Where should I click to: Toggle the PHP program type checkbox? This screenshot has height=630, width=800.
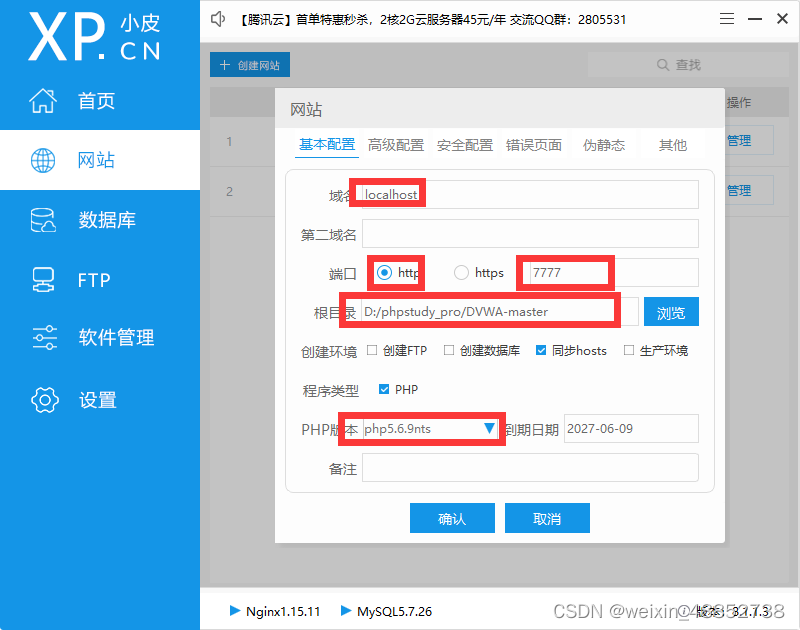384,389
